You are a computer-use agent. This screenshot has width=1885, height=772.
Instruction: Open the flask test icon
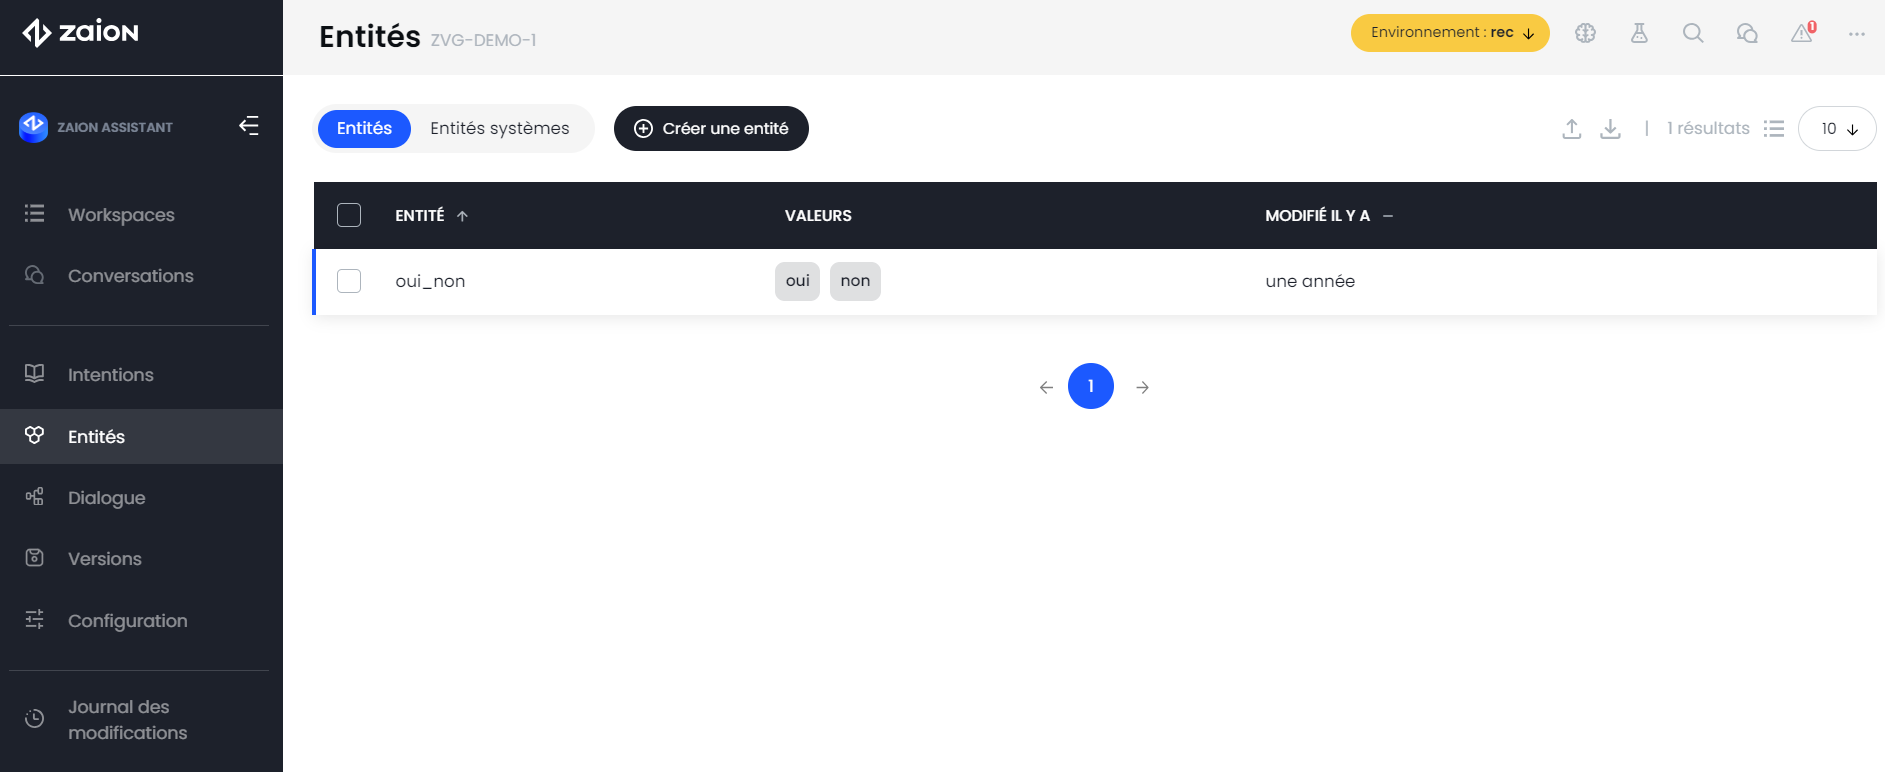click(x=1639, y=33)
